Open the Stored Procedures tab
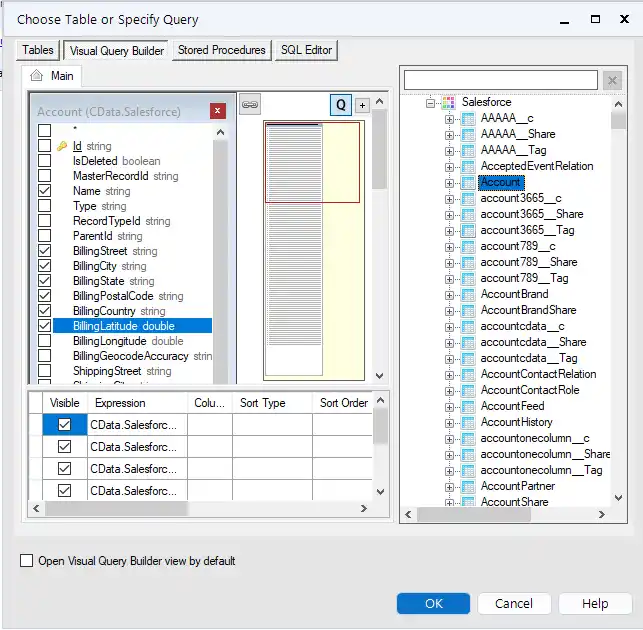643x630 pixels. [x=221, y=50]
